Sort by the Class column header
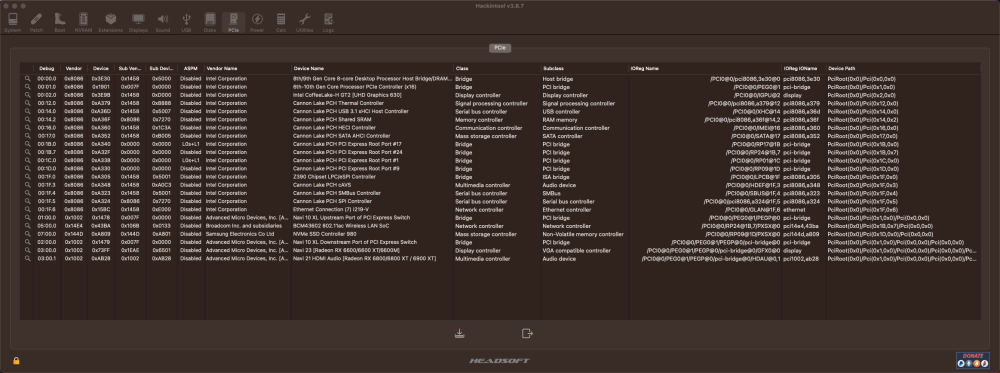Screen dimensions: 1000x373 (497, 68)
